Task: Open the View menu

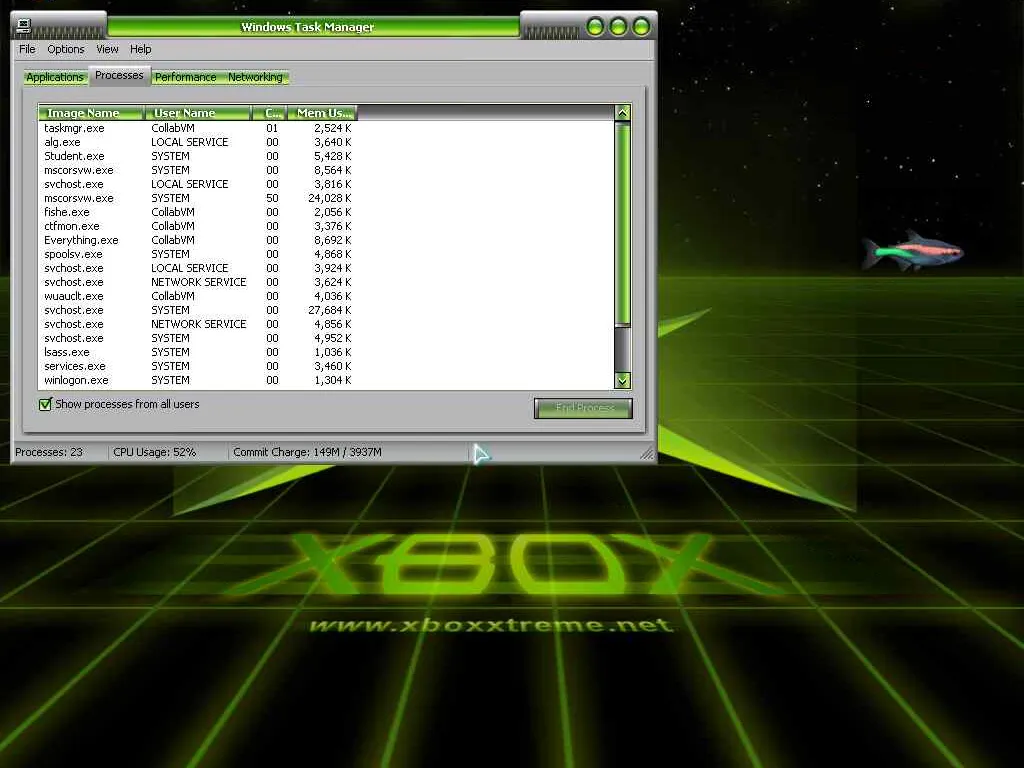Action: coord(107,49)
